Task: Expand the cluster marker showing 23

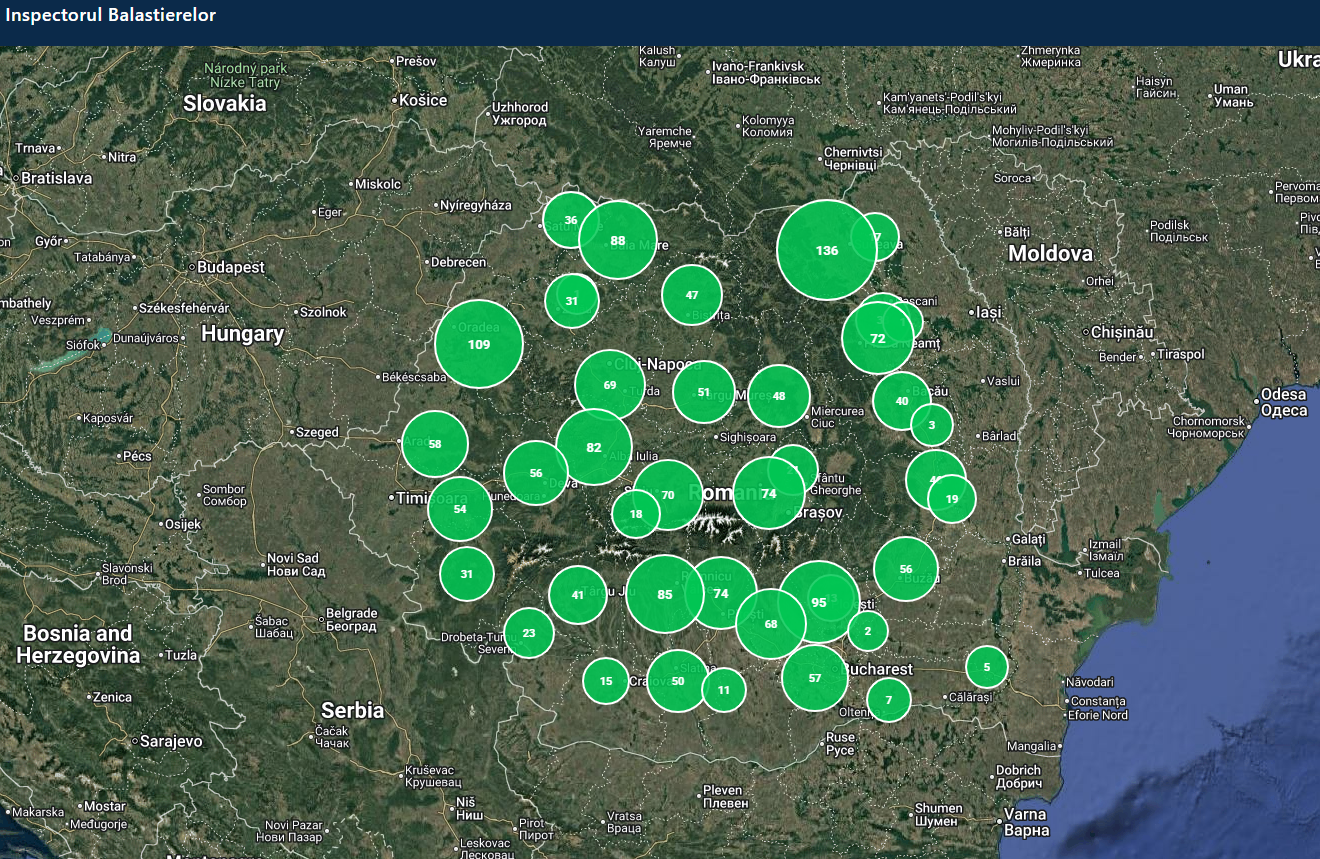Action: (529, 633)
